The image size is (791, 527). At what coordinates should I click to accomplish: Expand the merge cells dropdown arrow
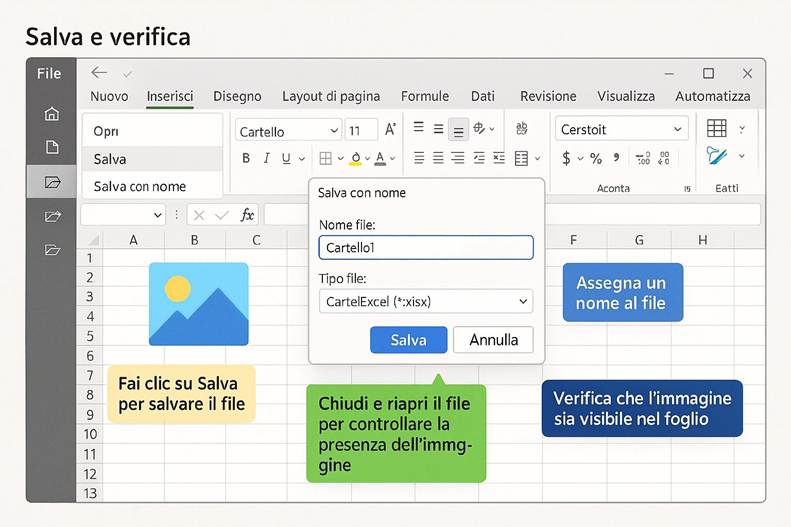537,159
